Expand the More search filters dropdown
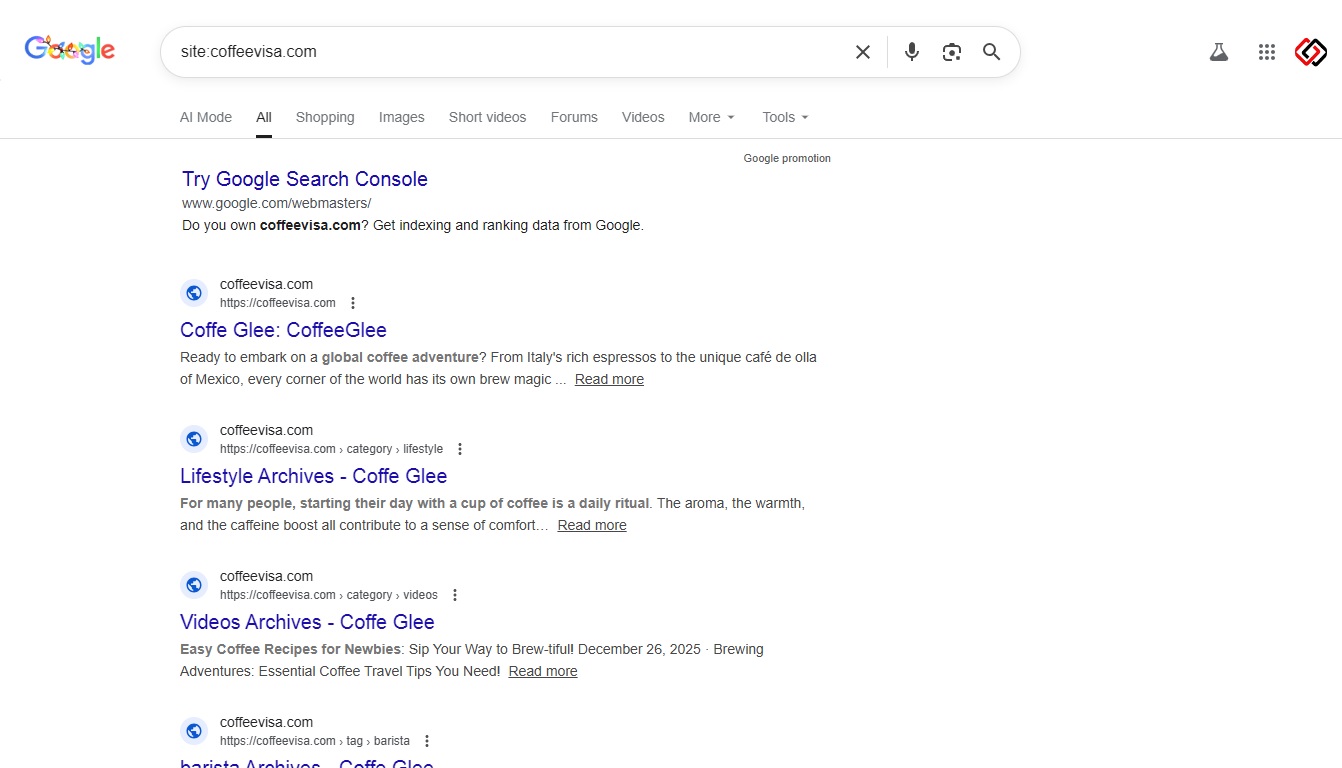Screen dimensions: 1342x768 [711, 117]
